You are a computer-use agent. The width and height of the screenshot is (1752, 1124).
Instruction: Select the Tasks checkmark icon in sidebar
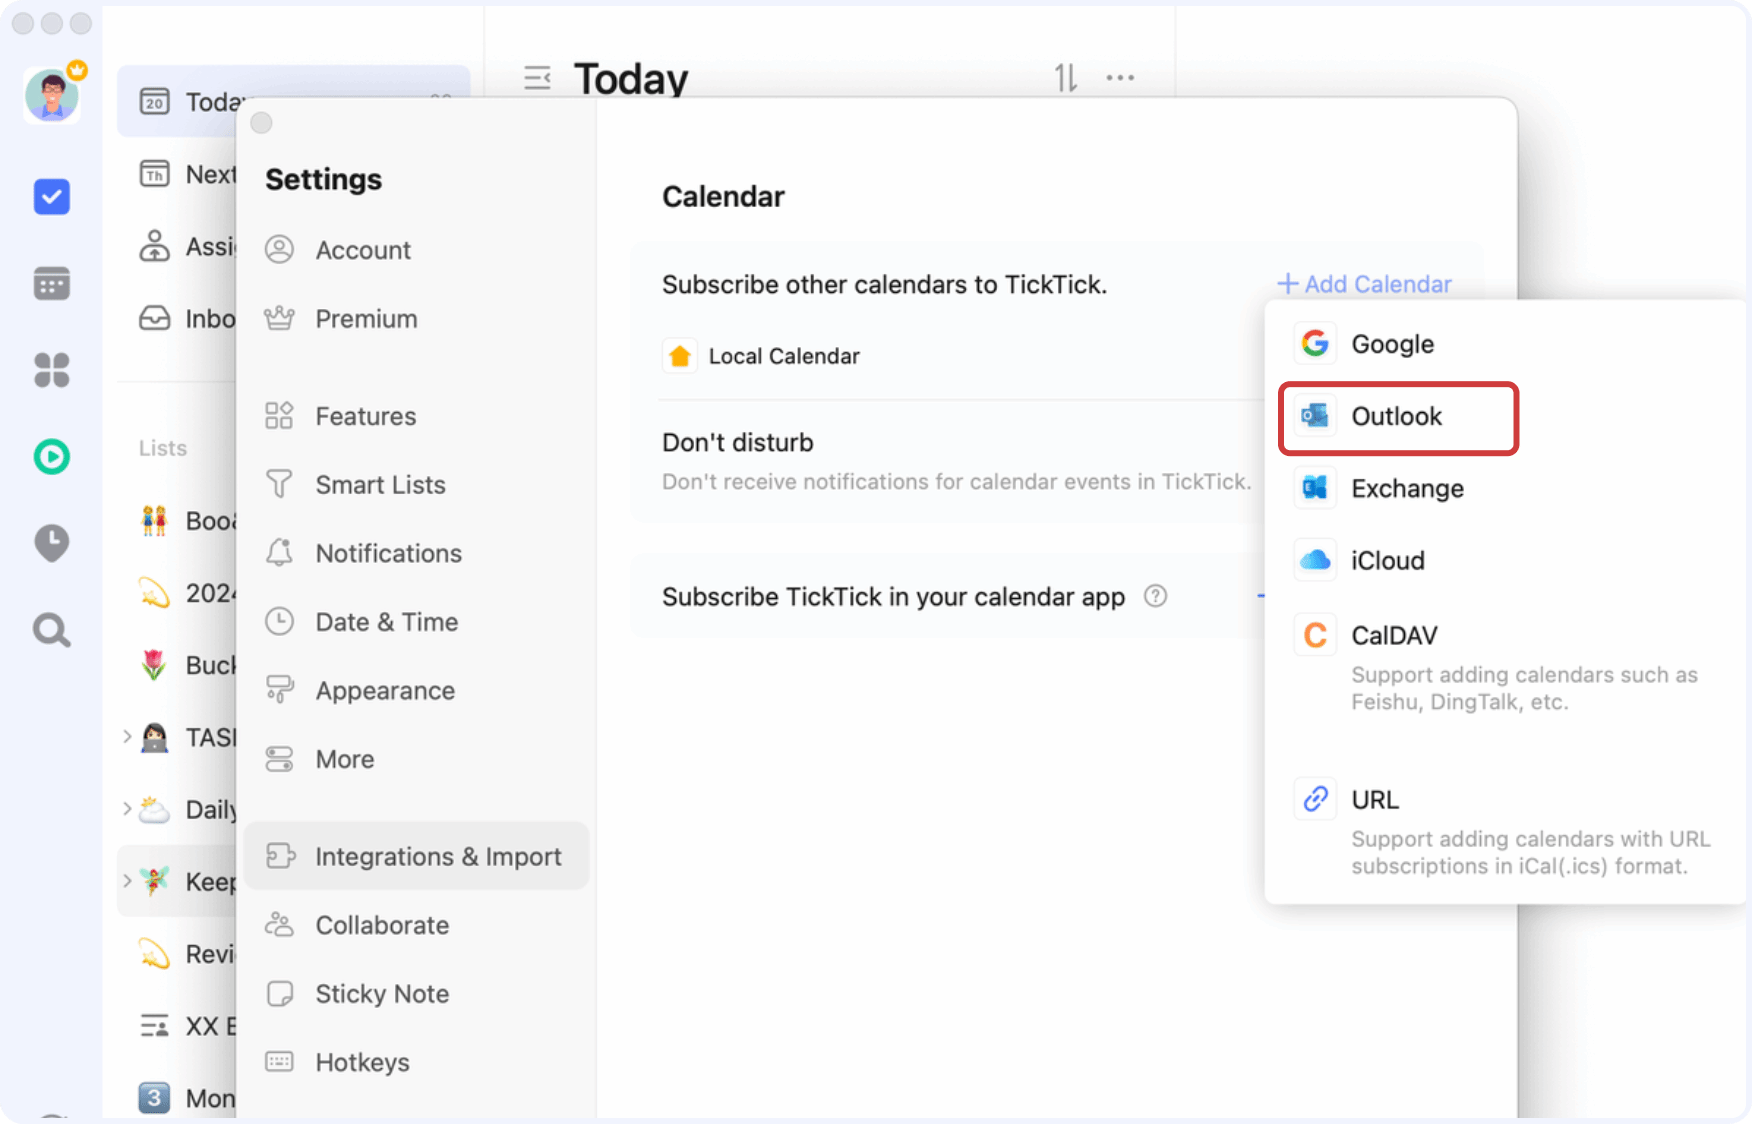(x=52, y=197)
